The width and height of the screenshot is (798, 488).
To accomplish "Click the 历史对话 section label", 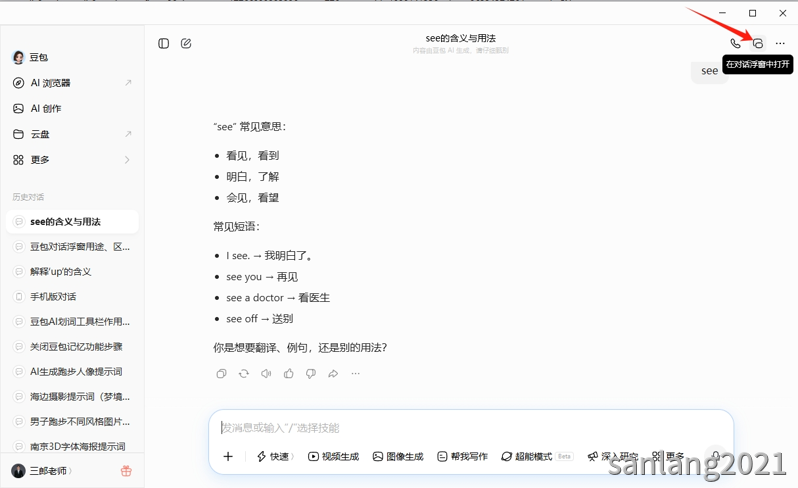I will 28,197.
